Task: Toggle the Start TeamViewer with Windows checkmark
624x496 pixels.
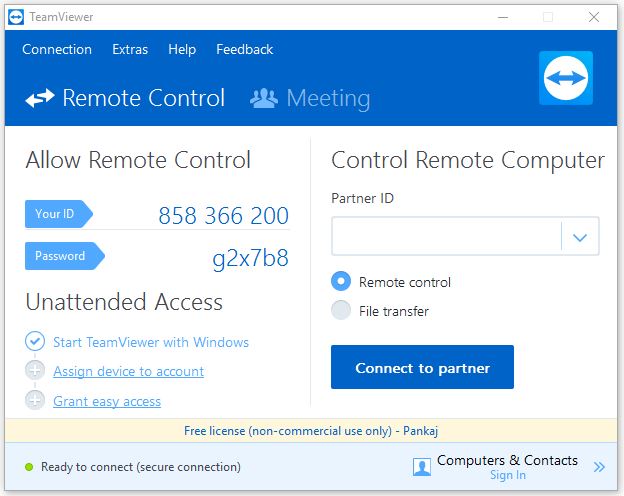Action: [35, 341]
